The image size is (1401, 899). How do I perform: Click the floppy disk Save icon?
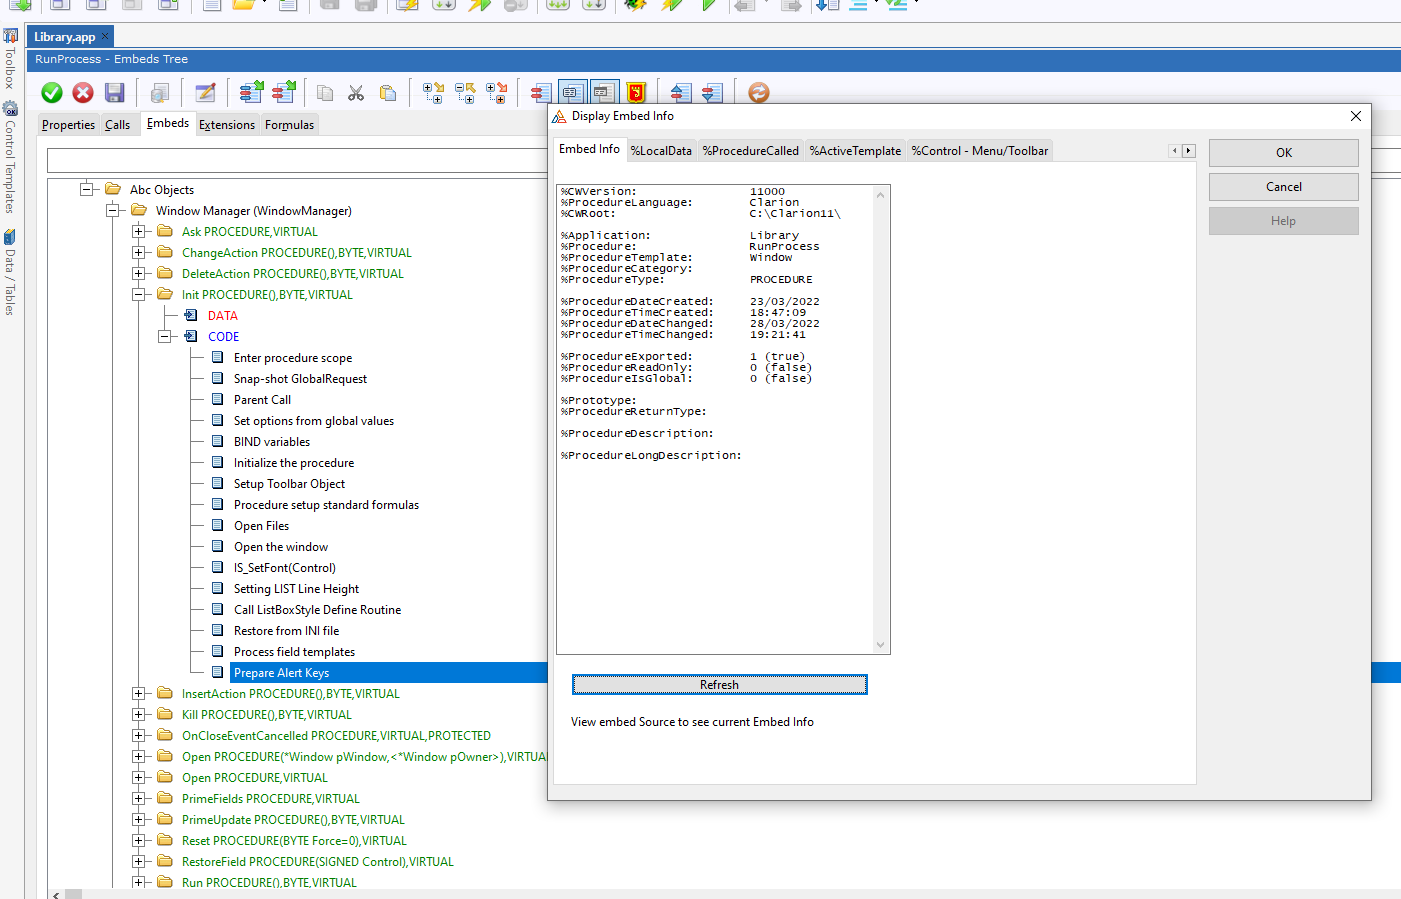[114, 93]
